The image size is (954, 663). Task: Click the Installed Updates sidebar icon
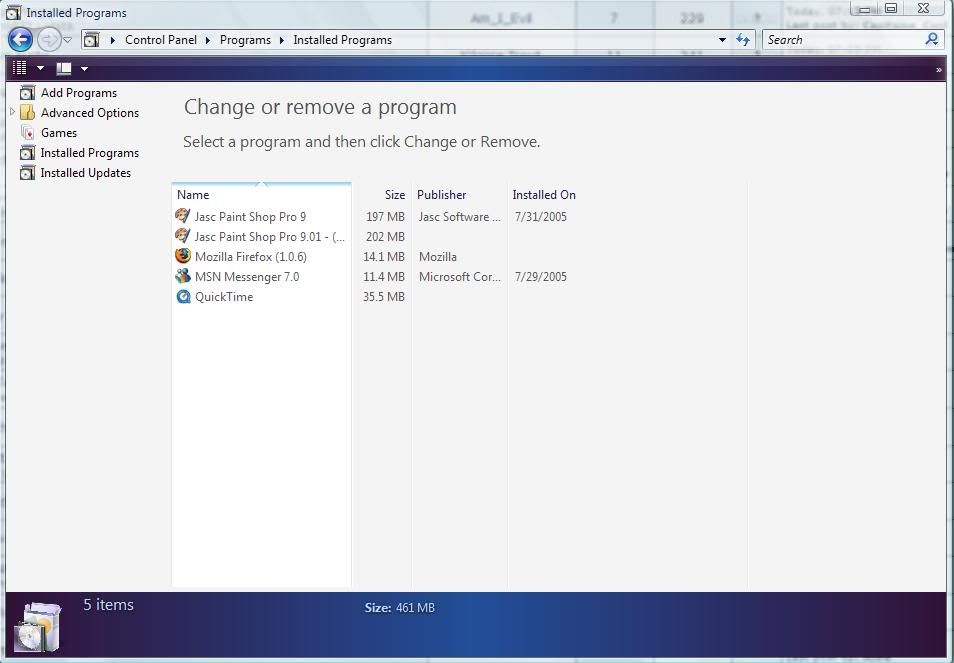(x=27, y=173)
